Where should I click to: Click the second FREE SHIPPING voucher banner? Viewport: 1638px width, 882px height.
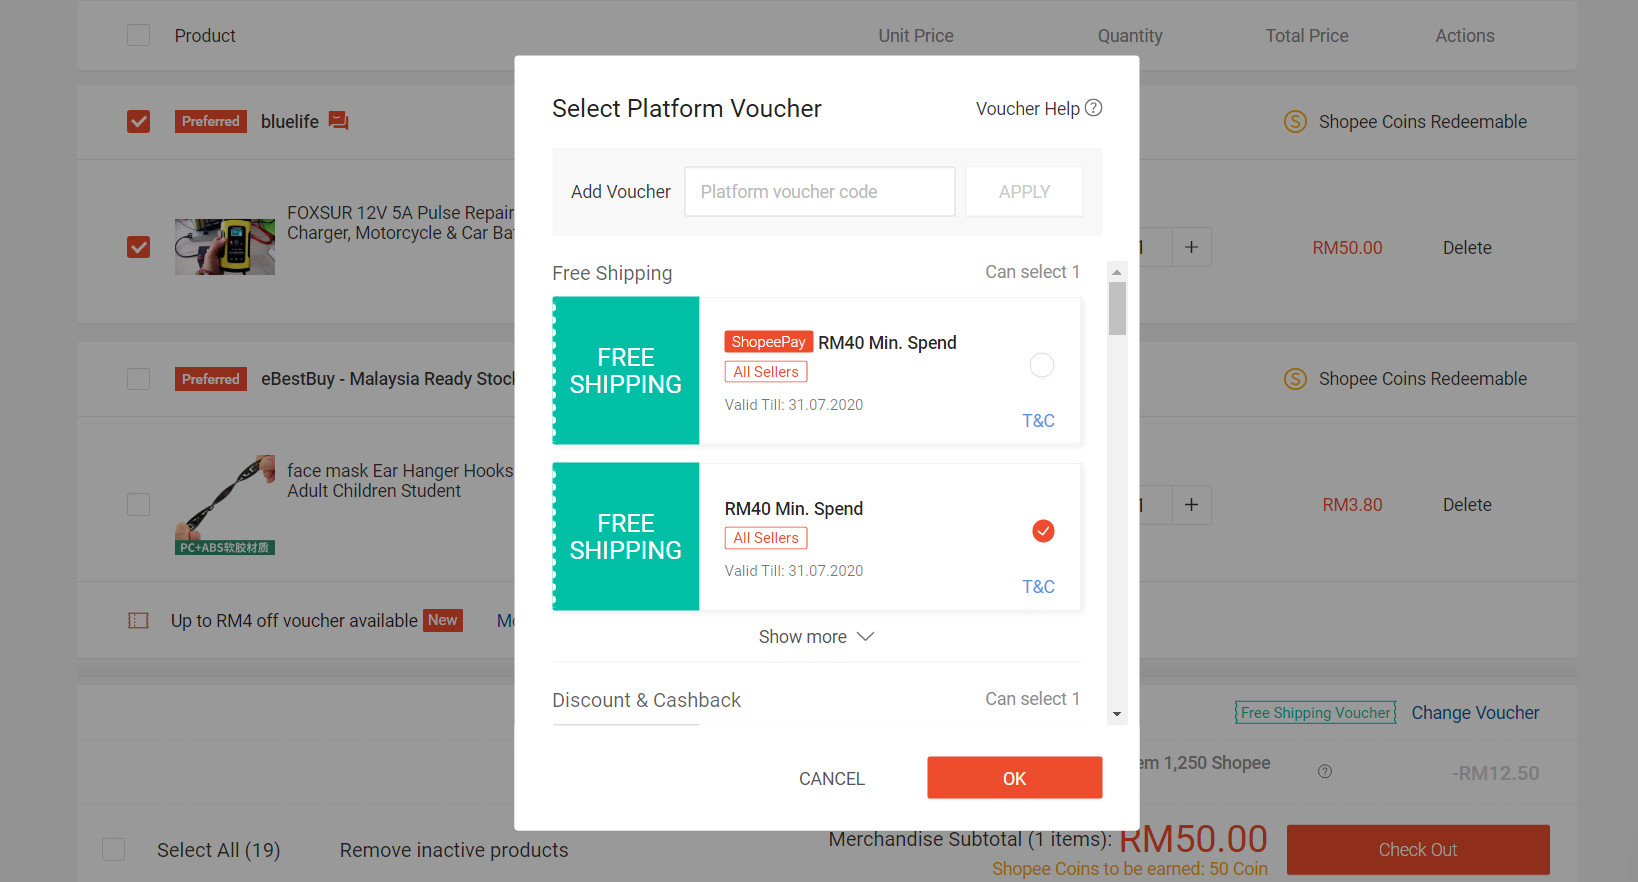[626, 537]
